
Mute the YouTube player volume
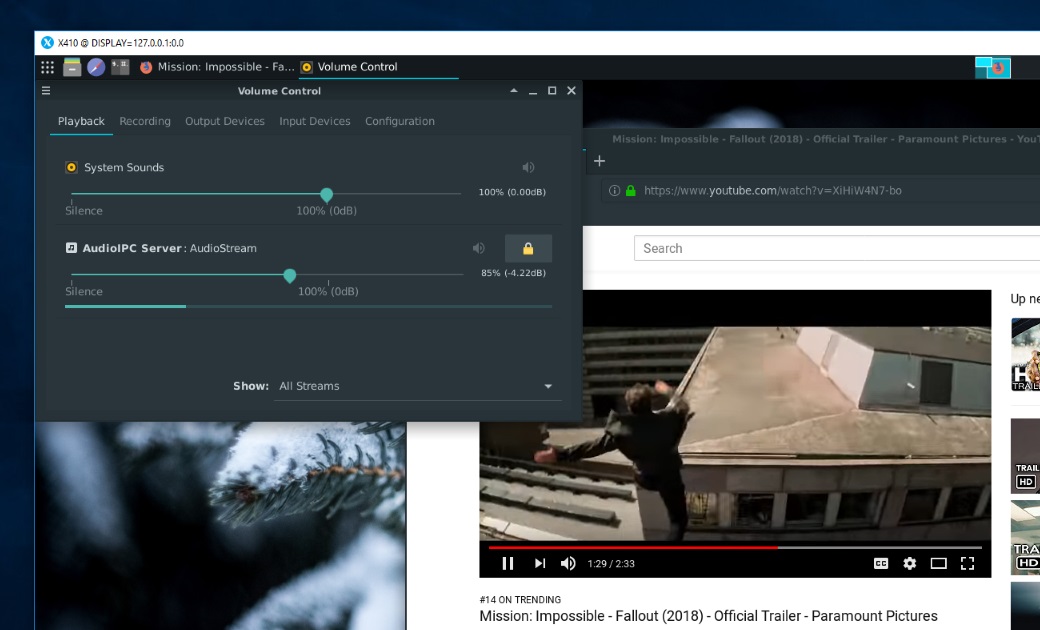pyautogui.click(x=568, y=563)
